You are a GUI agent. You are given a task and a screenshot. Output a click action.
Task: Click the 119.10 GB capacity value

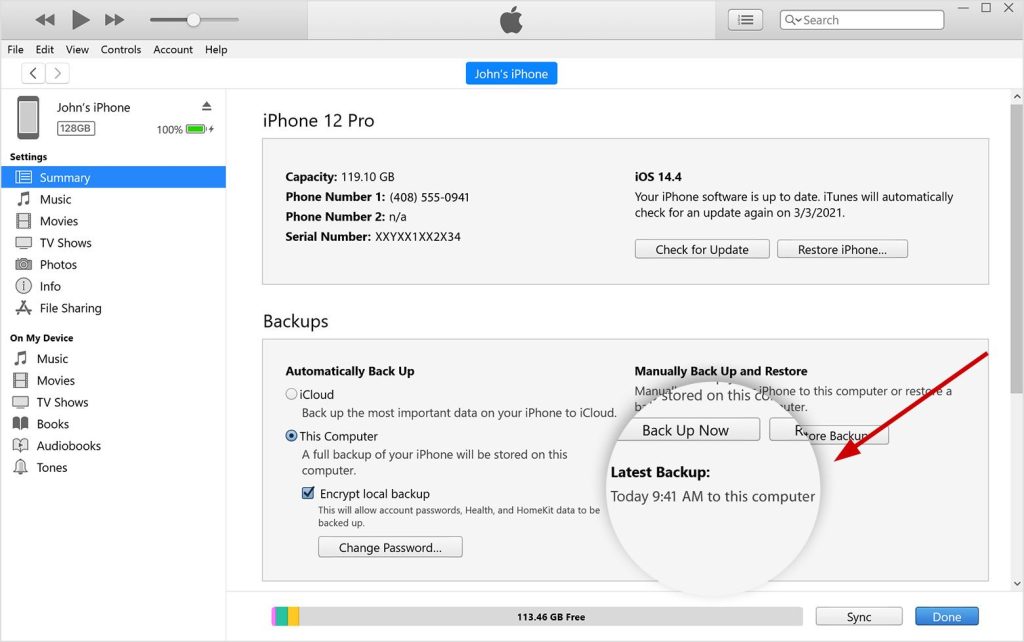(368, 177)
